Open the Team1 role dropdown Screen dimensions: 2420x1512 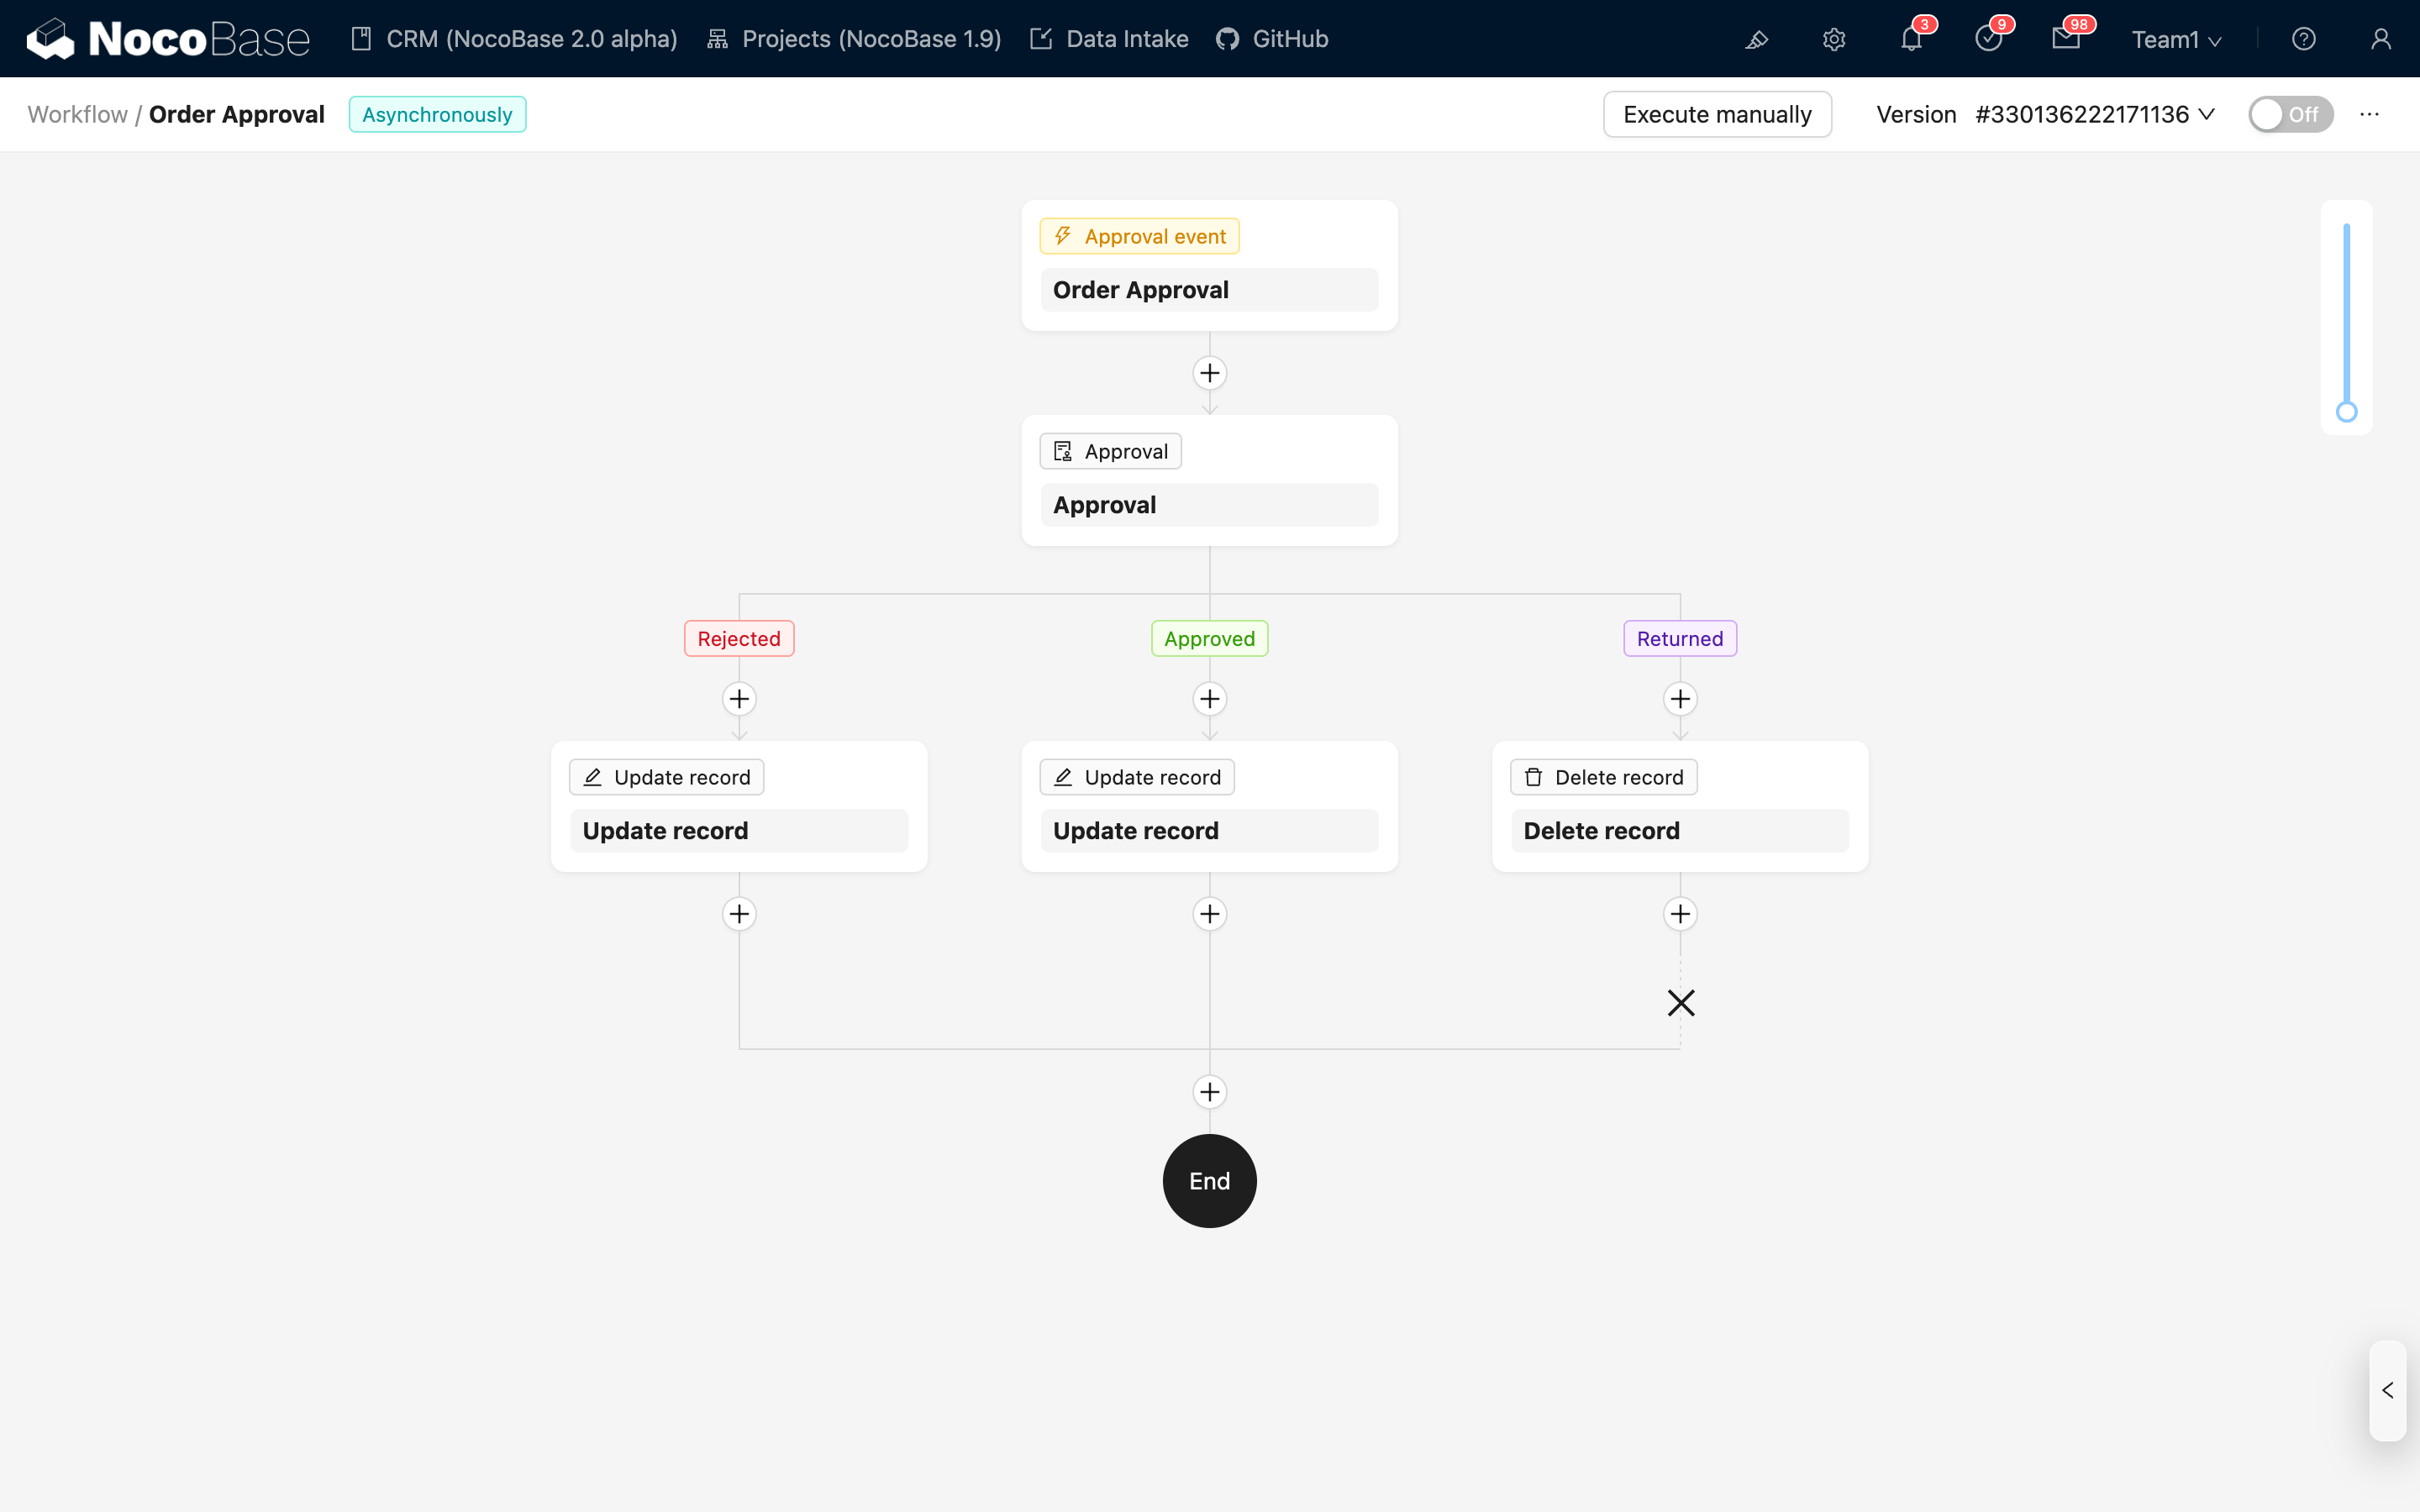click(2176, 39)
